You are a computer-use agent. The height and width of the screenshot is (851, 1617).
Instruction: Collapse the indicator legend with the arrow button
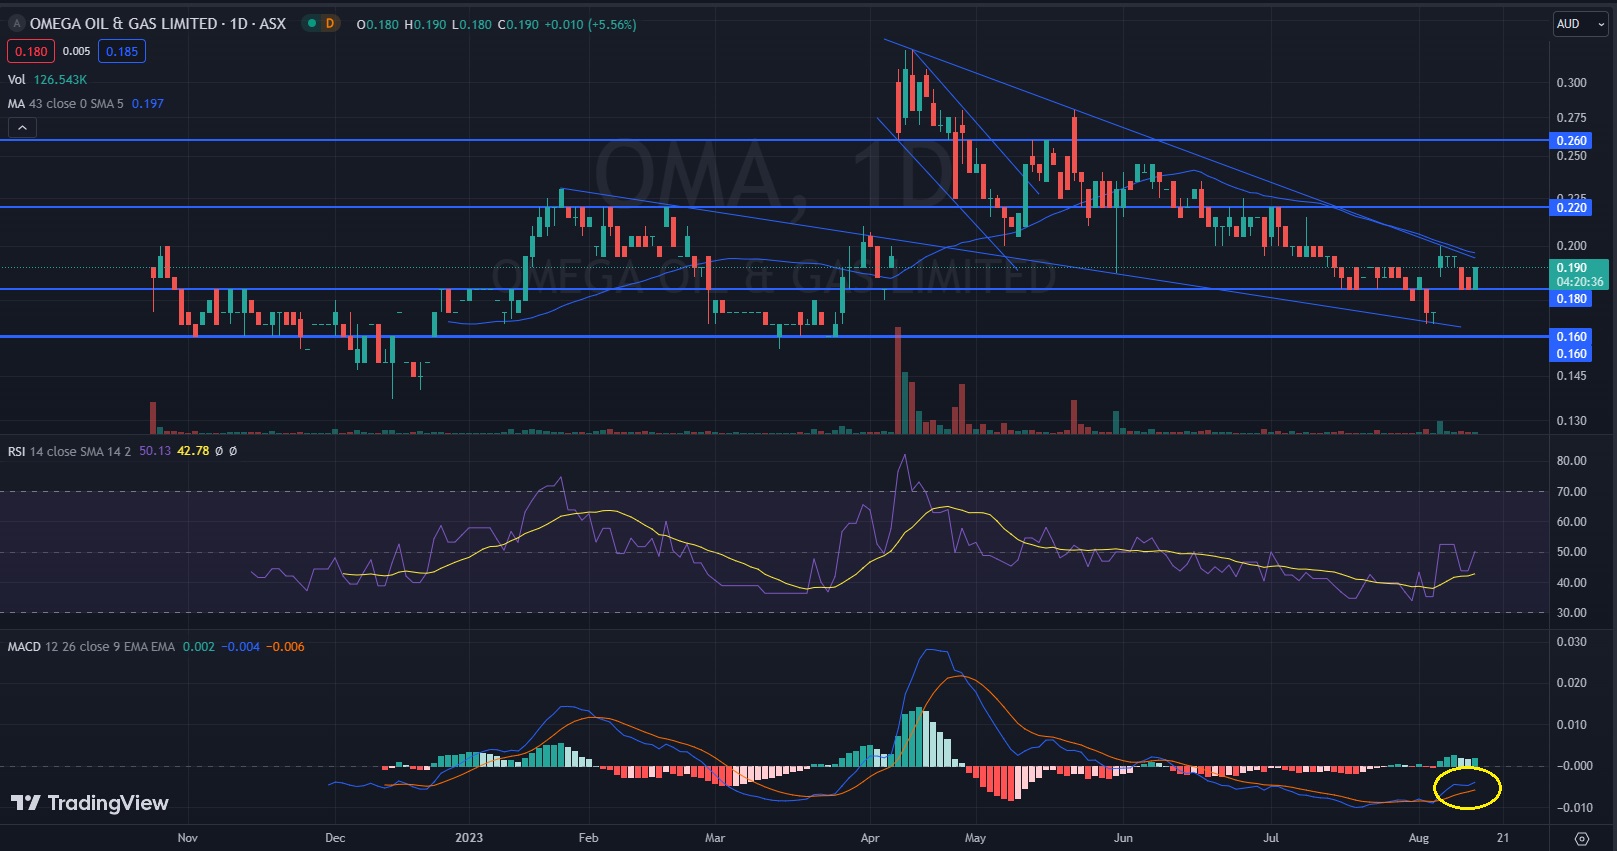click(22, 127)
